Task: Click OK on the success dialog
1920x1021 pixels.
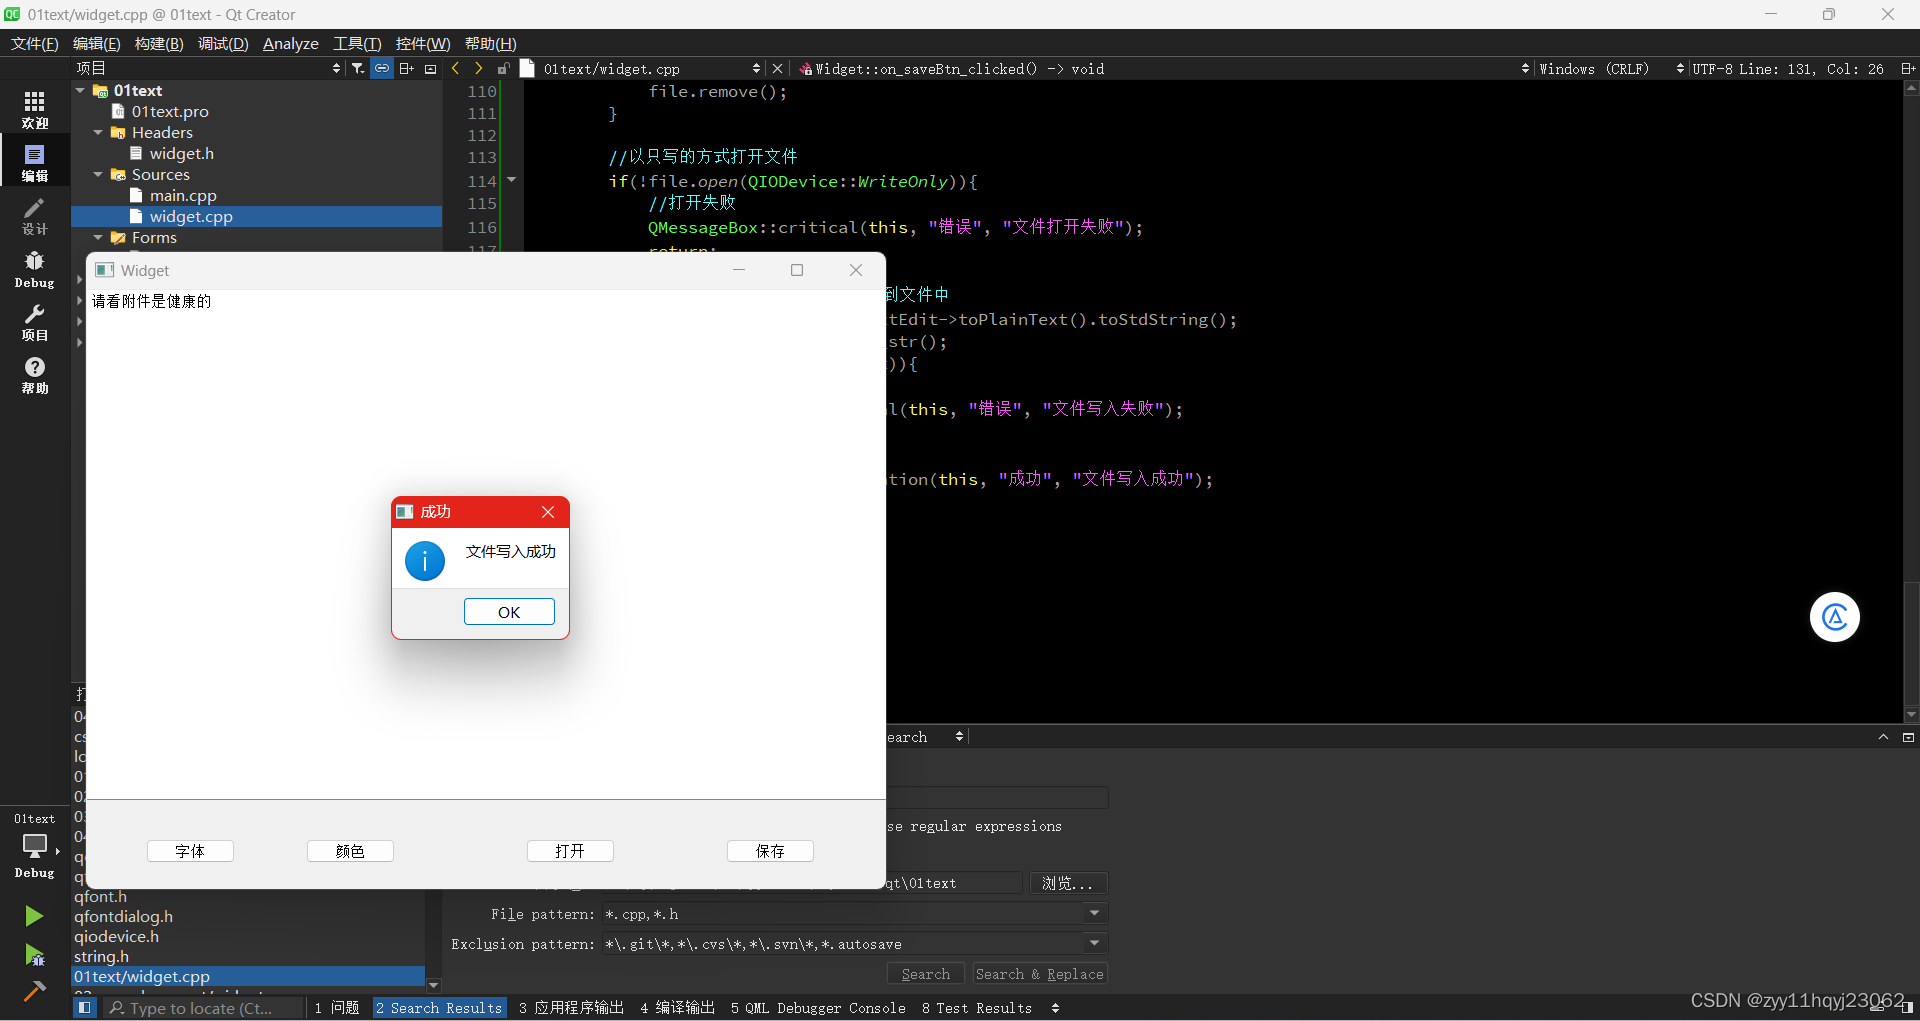Action: click(x=509, y=611)
